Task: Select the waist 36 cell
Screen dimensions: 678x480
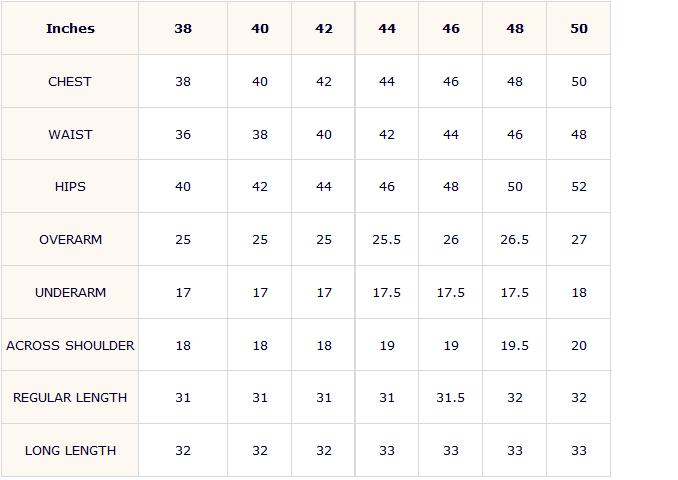Action: [183, 134]
